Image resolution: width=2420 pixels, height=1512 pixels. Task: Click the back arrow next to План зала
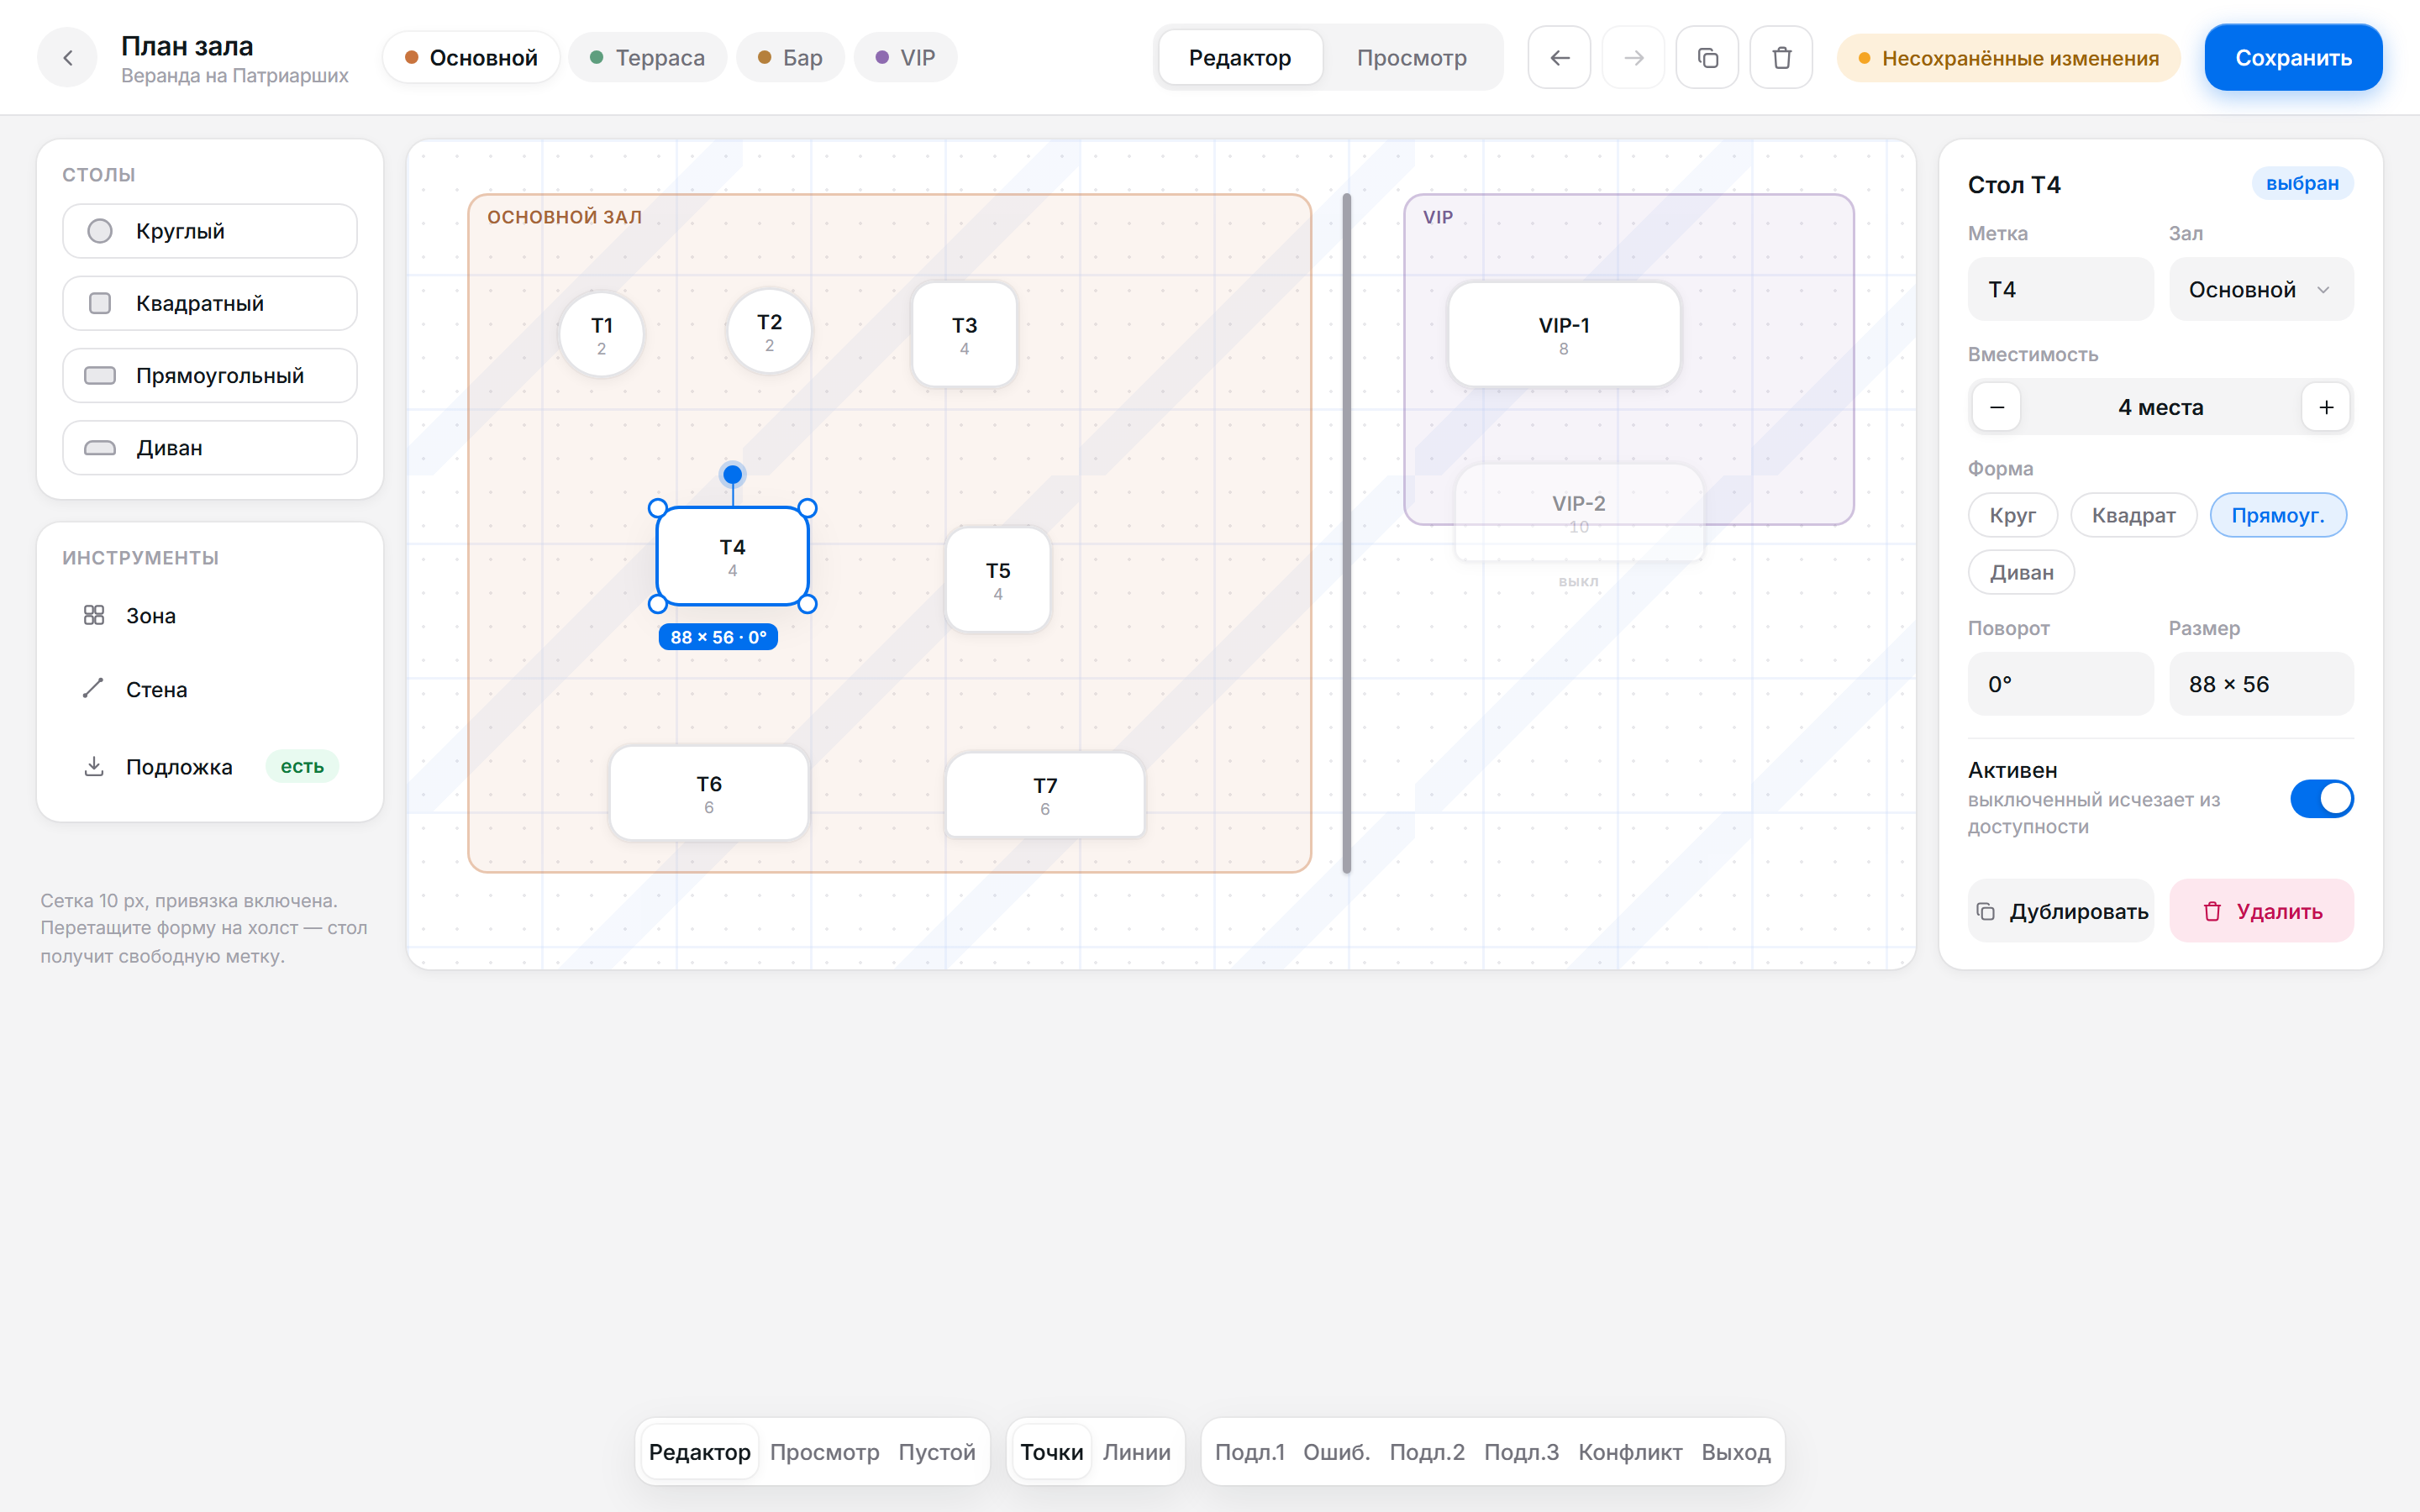coord(67,58)
